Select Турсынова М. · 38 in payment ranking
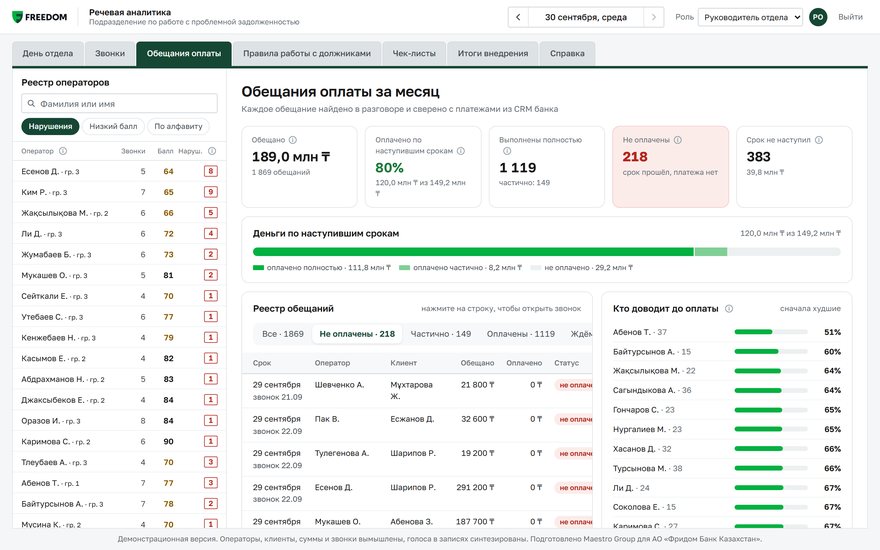Viewport: 880px width, 550px height. coord(726,468)
